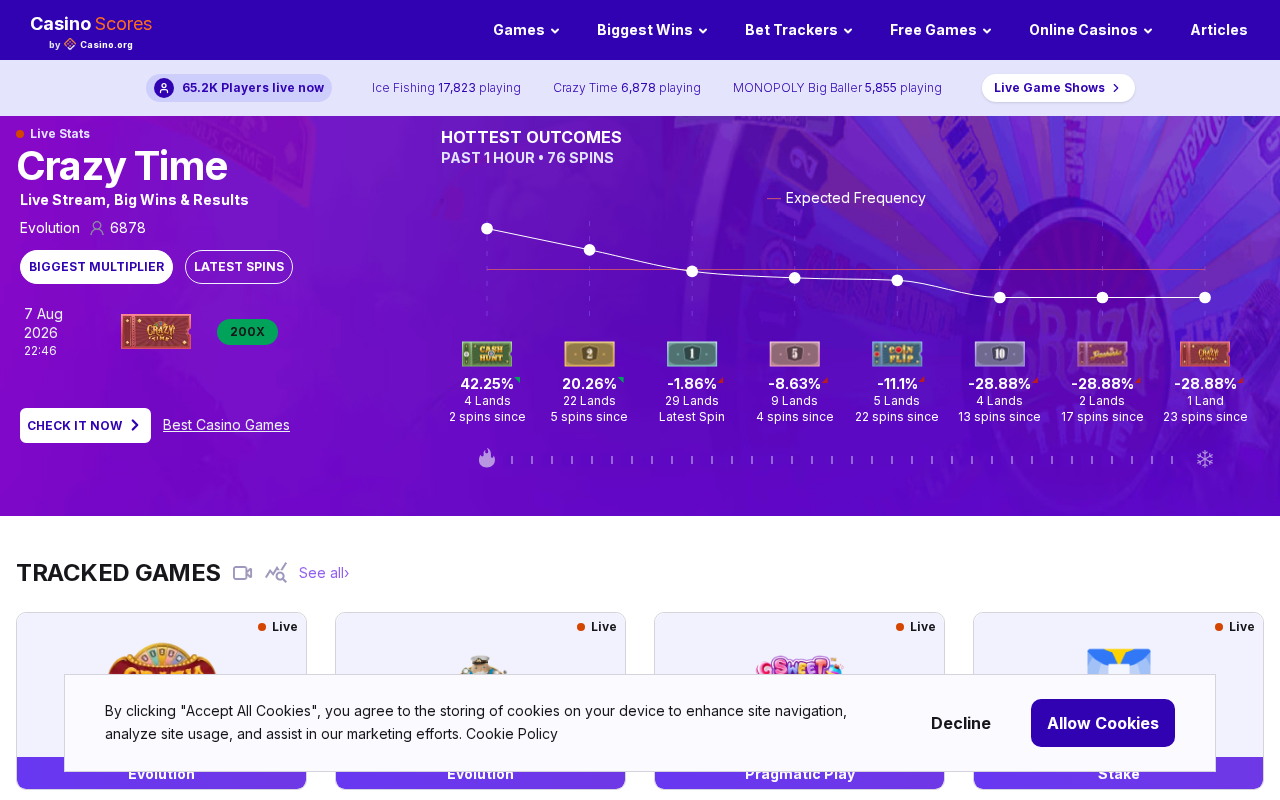Open the first Evolution tracked game card
Viewport: 1280px width, 800px height.
(x=161, y=700)
